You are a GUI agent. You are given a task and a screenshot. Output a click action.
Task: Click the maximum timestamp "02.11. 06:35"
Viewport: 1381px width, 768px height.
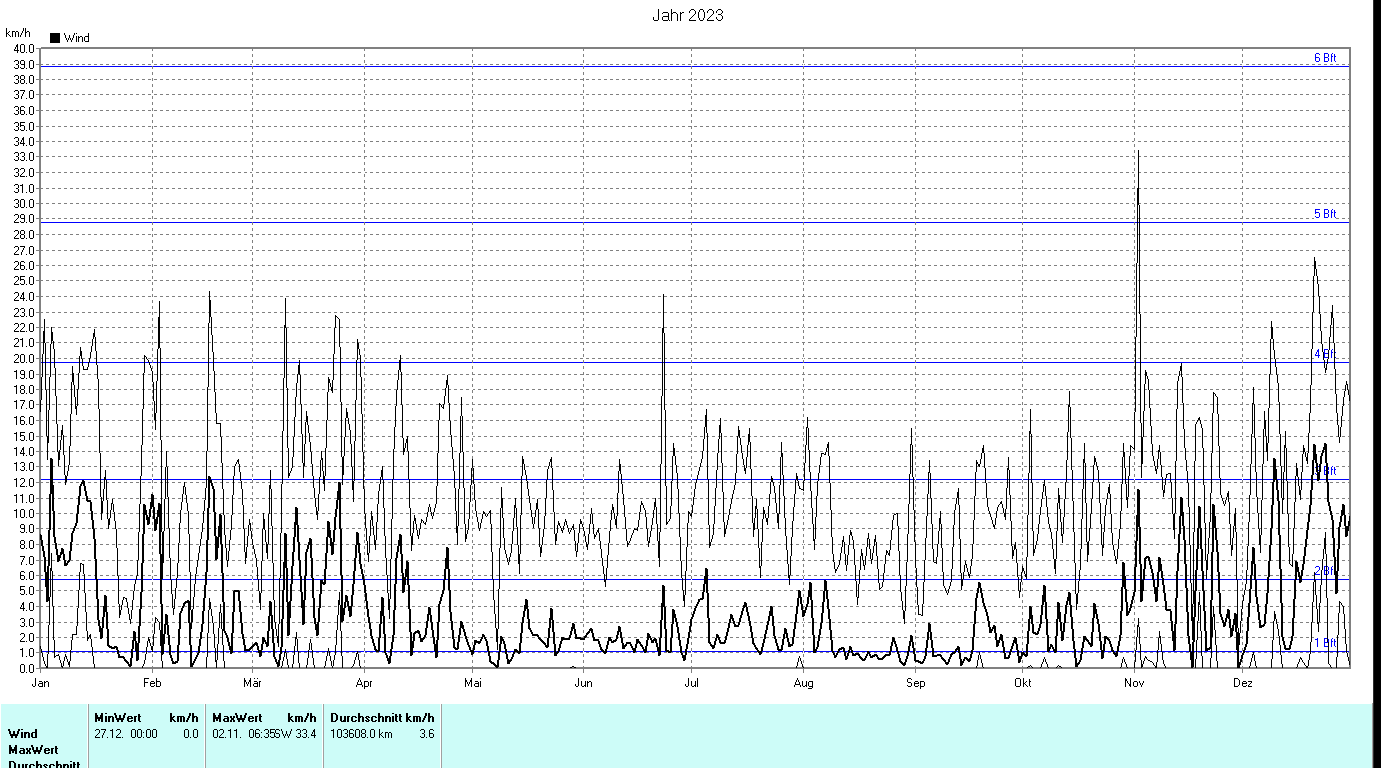(x=244, y=734)
